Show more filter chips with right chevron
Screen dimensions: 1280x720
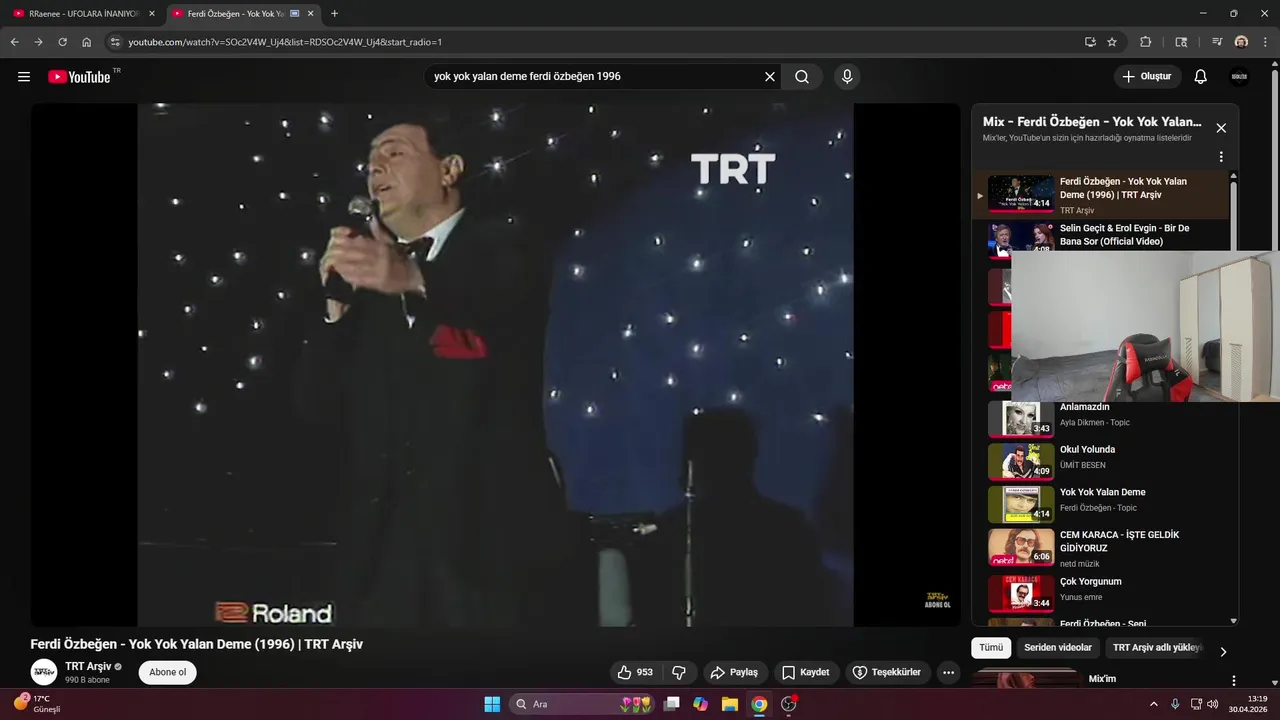[1222, 651]
